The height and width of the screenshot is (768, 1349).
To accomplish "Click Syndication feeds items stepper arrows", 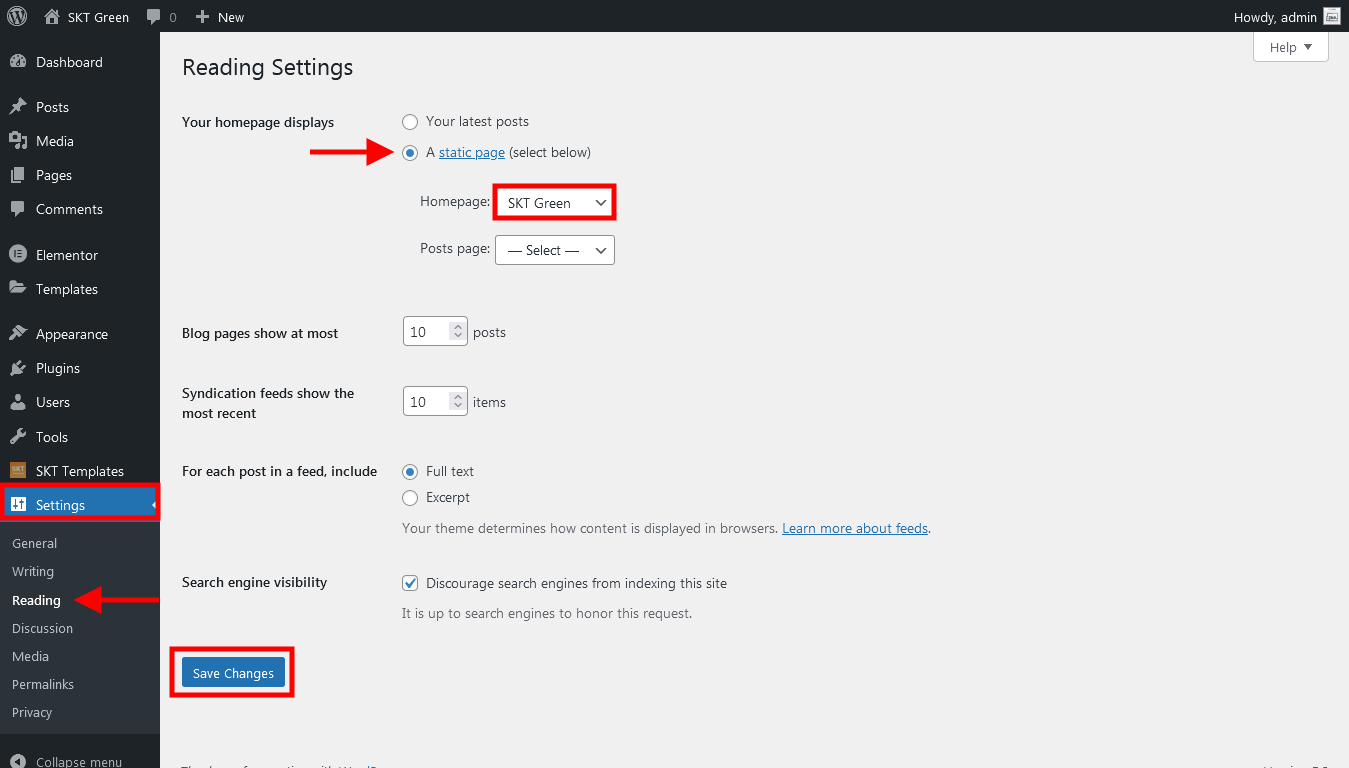I will (458, 401).
